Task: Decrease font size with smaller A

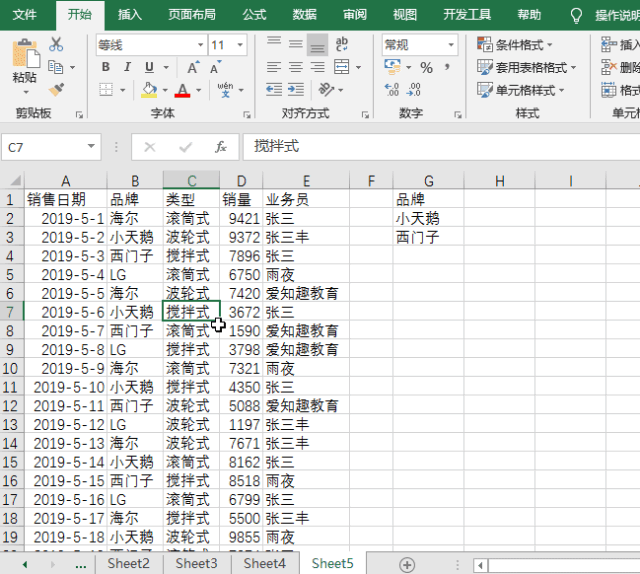Action: click(216, 67)
